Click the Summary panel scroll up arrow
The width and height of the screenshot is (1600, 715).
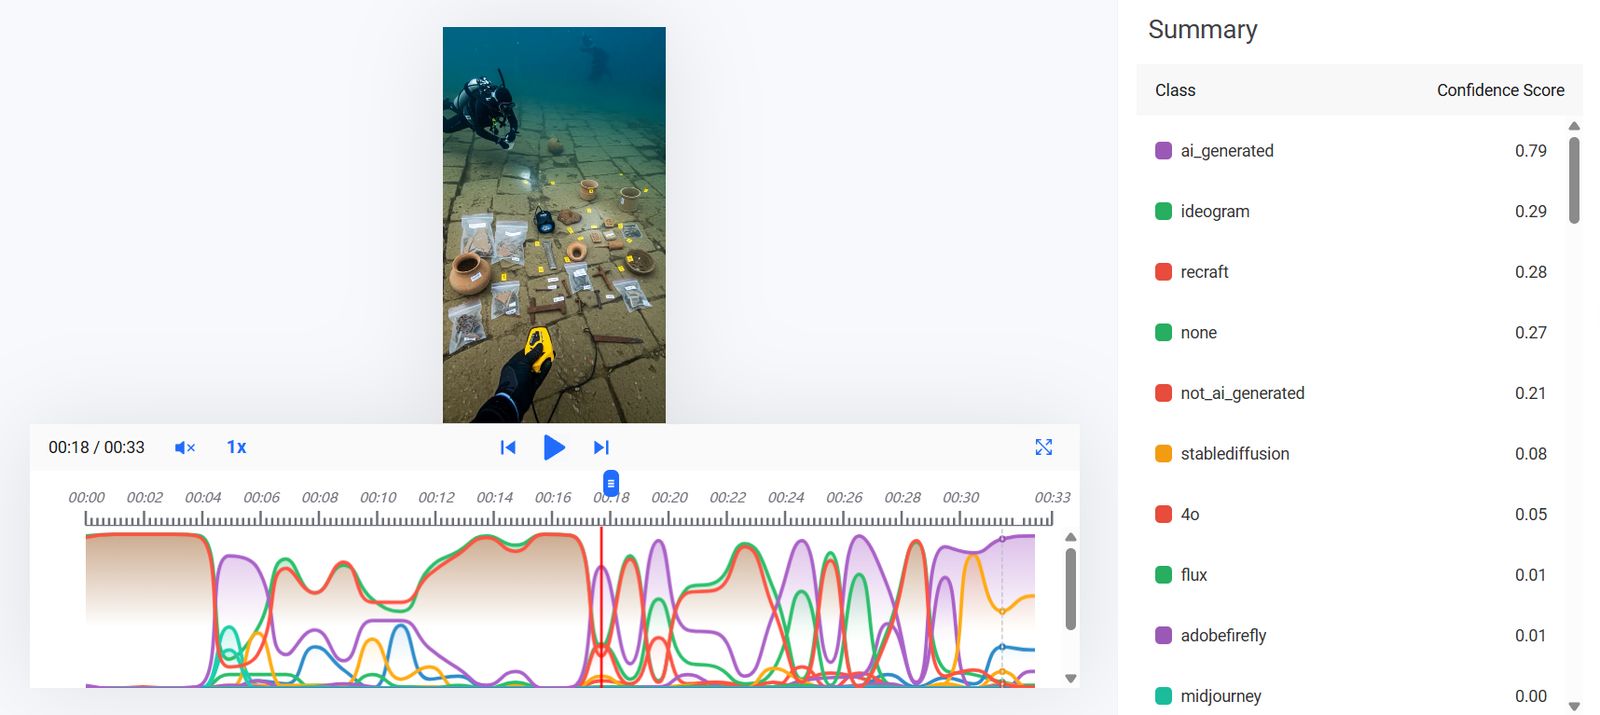pos(1574,126)
